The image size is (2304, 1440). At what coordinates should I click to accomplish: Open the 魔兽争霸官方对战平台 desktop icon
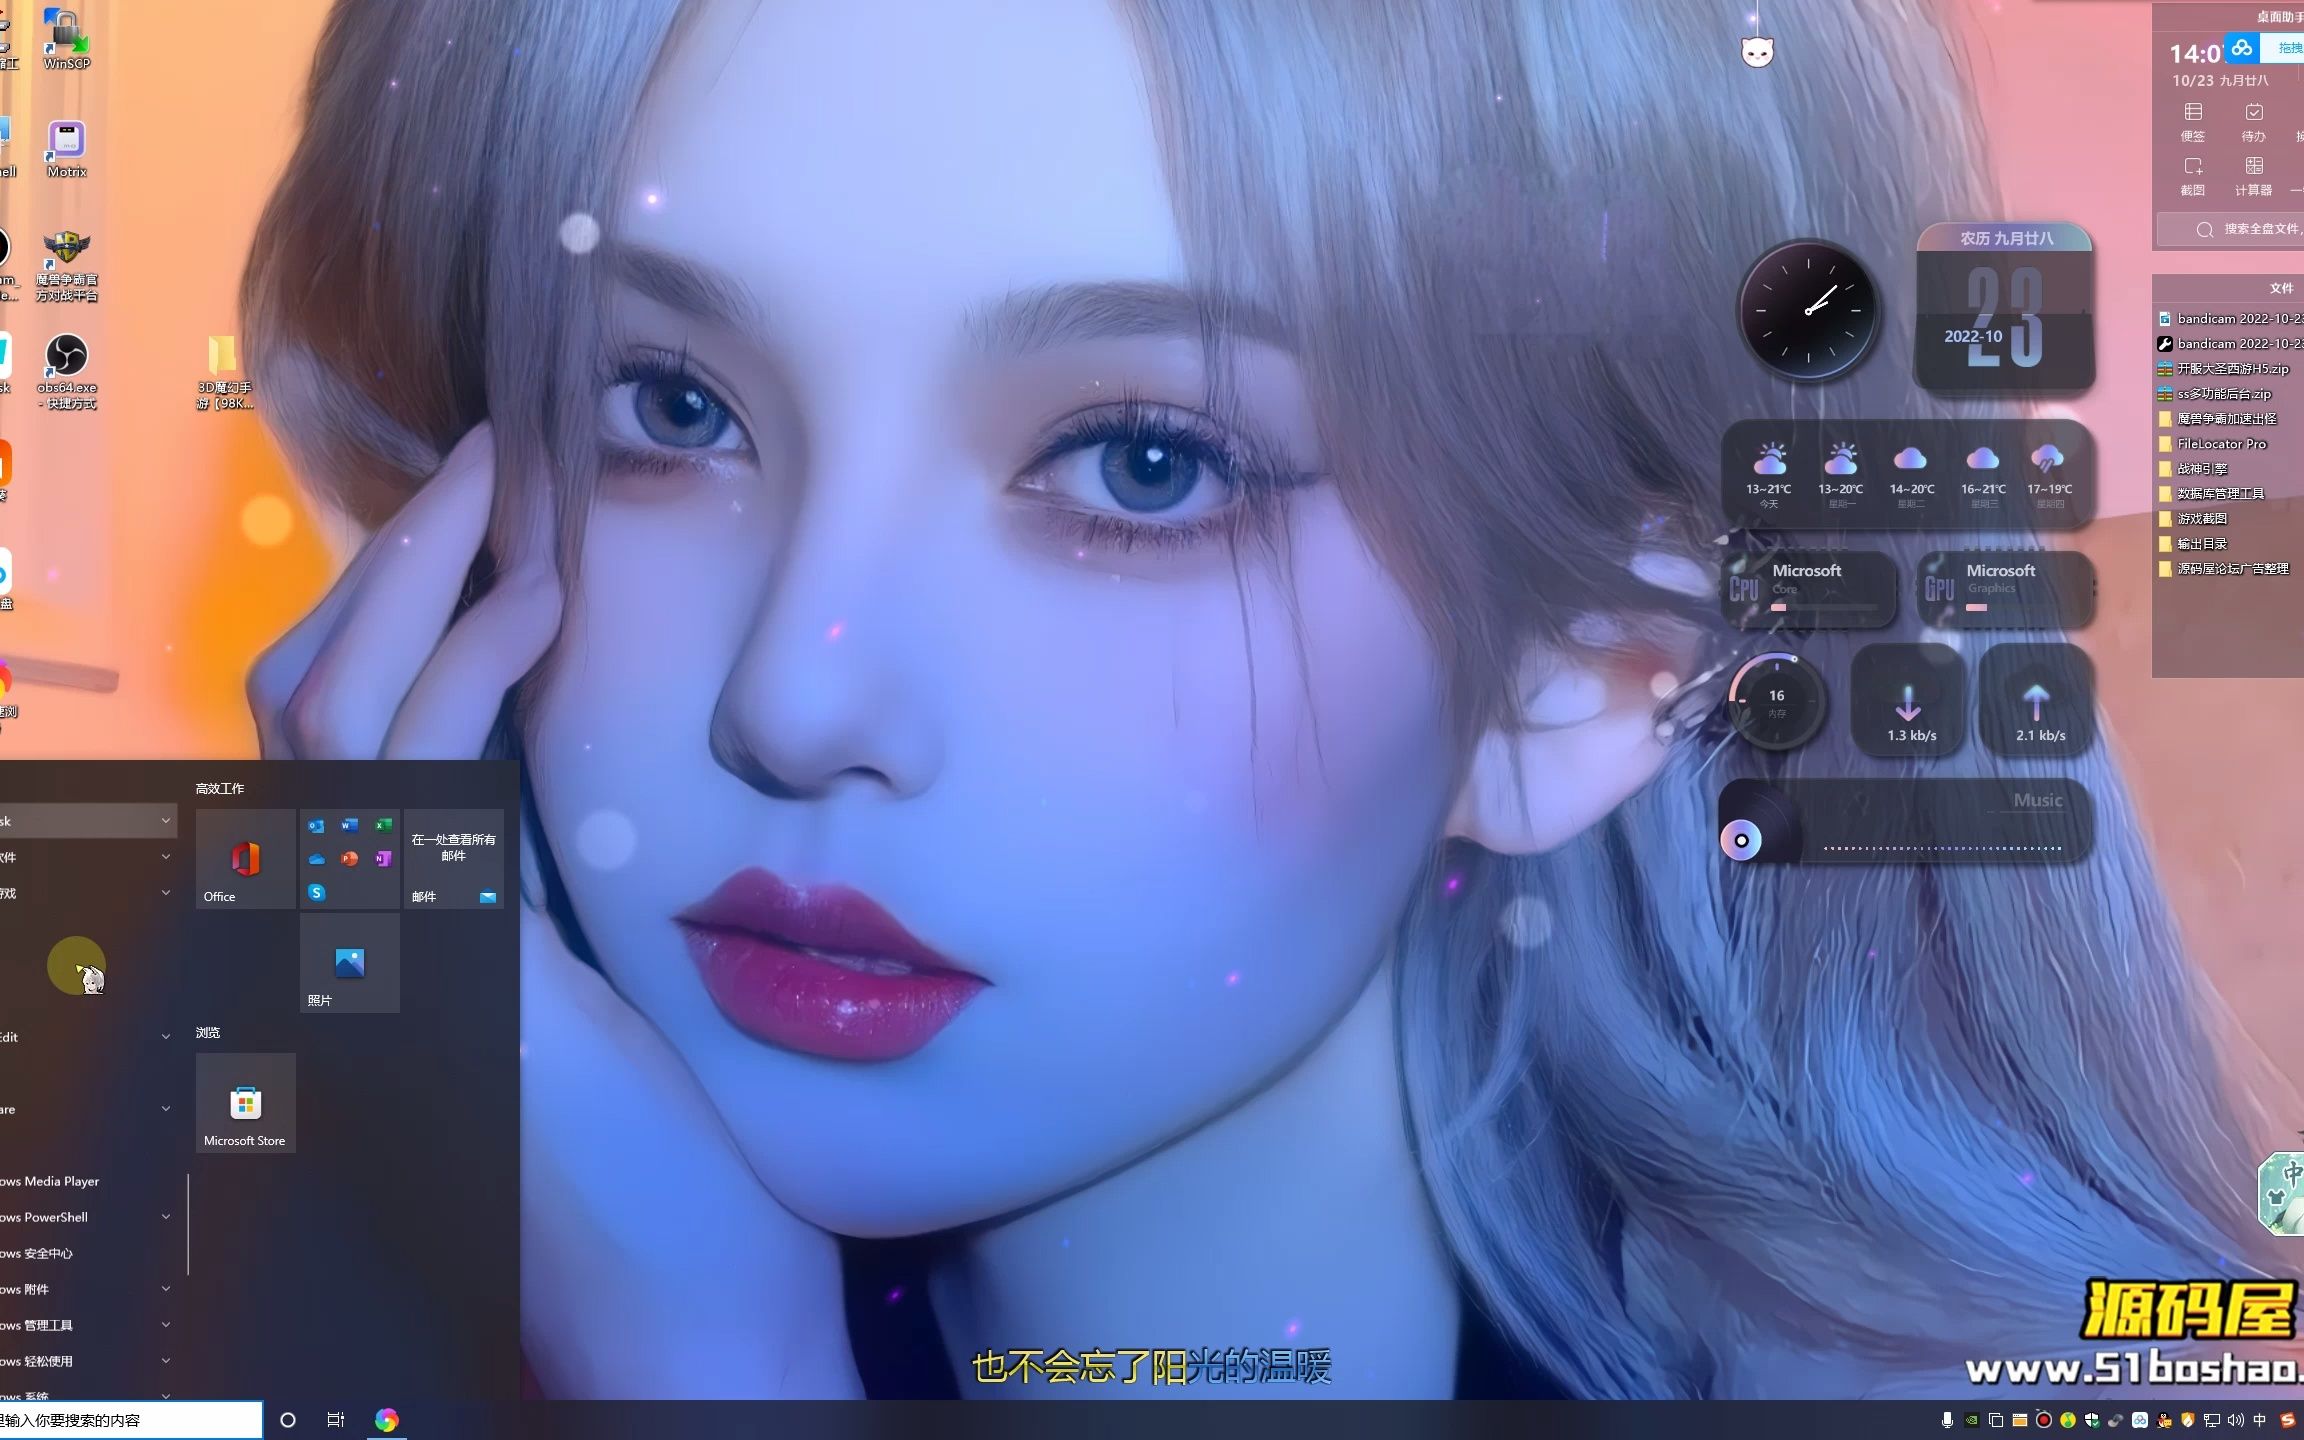66,265
